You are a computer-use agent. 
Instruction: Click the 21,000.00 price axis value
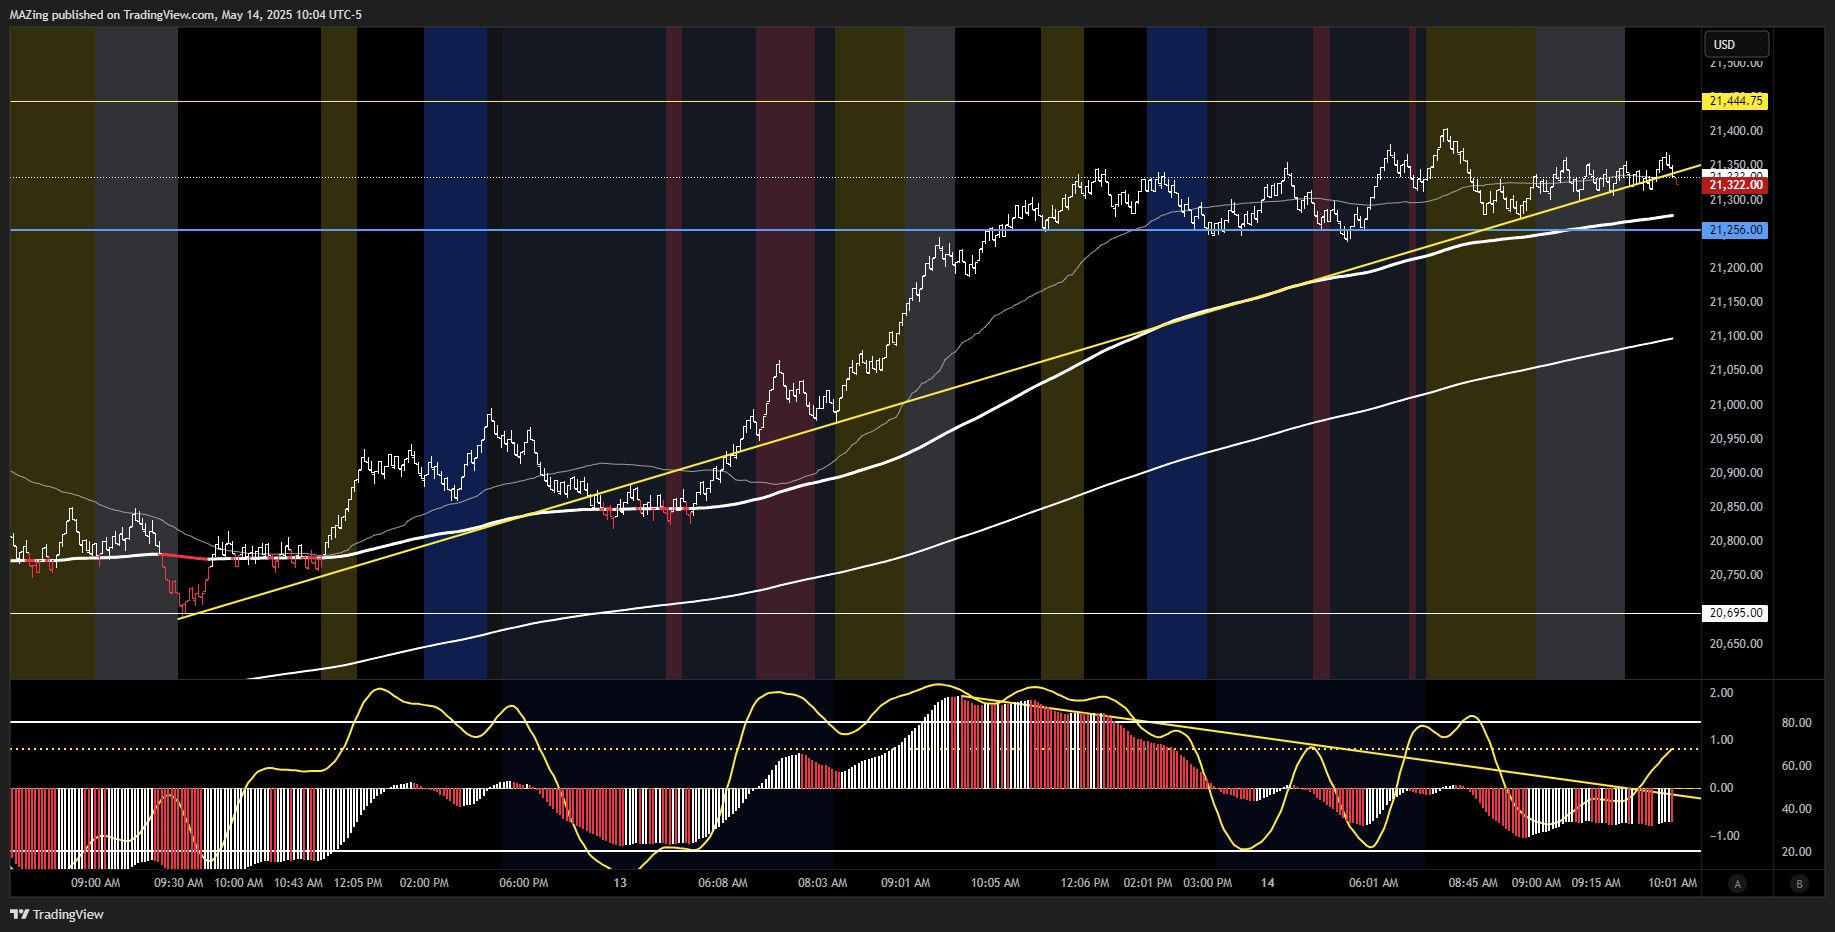[x=1736, y=405]
